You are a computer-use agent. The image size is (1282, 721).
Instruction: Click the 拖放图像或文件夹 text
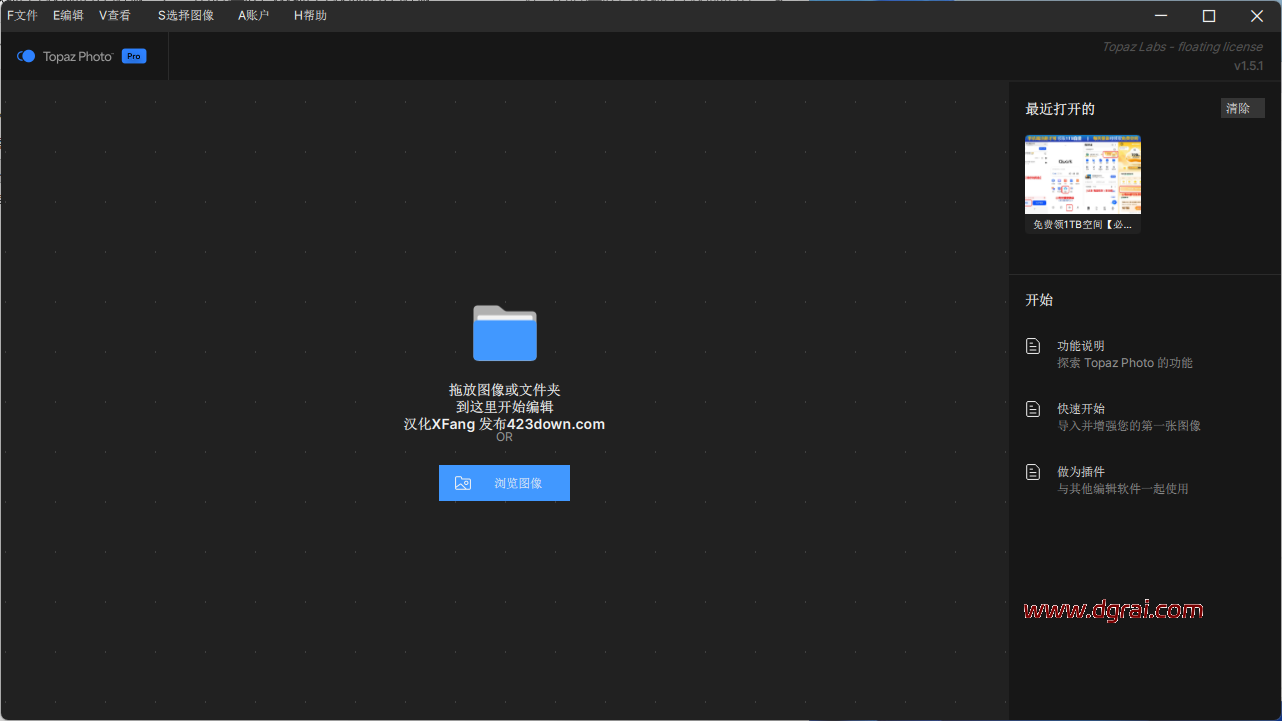[505, 390]
